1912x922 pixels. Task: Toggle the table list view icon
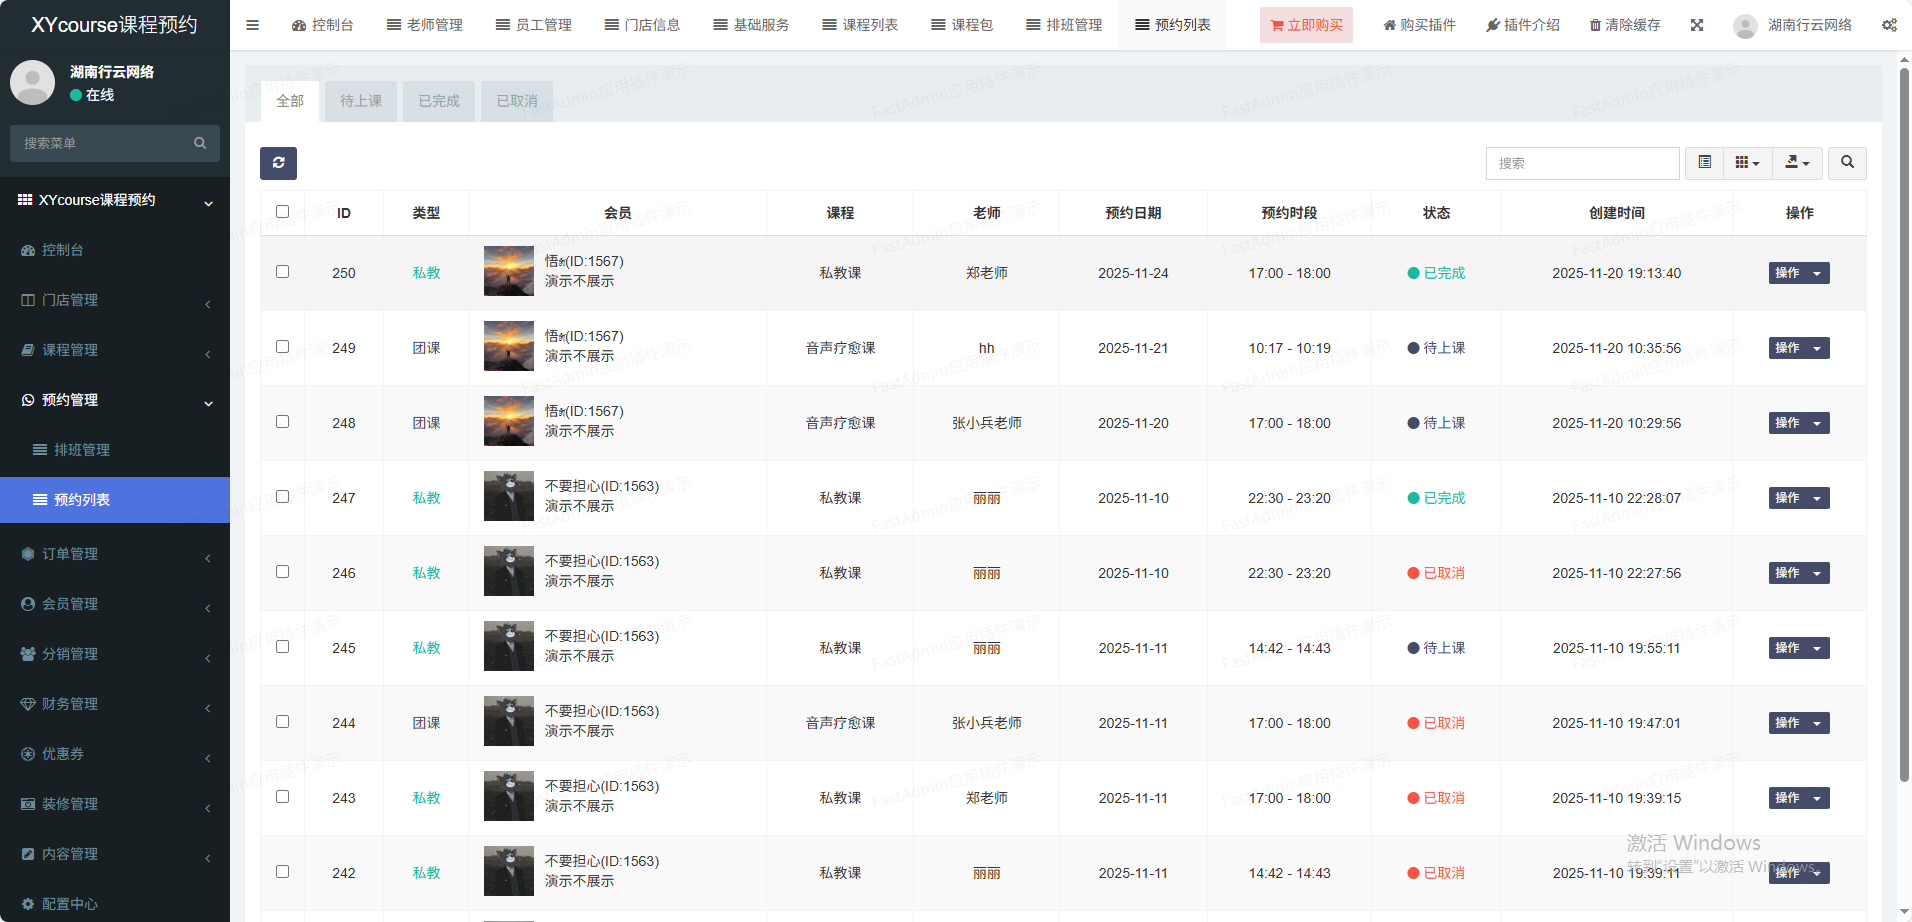pos(1705,163)
